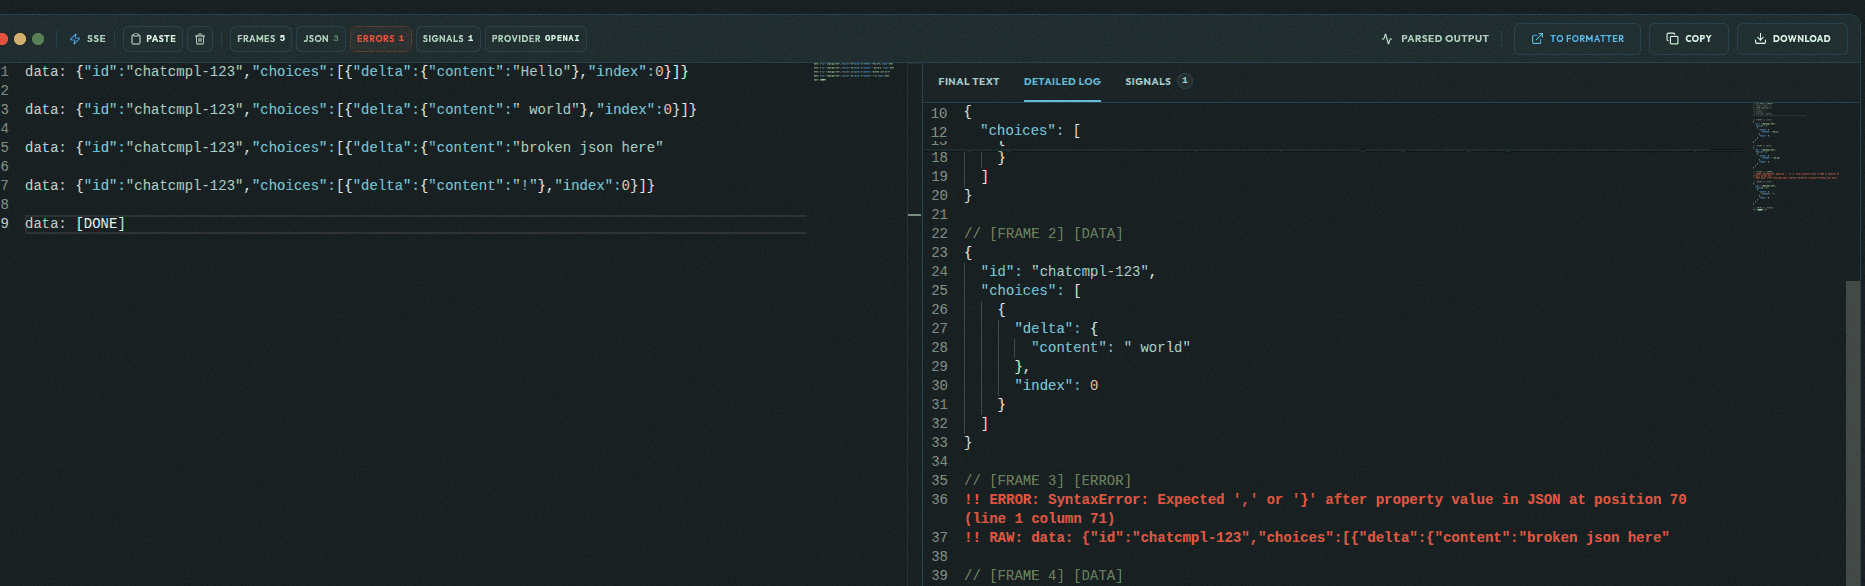Click the Provider OpenAI badge
Screen dimensions: 1865x586
click(535, 39)
